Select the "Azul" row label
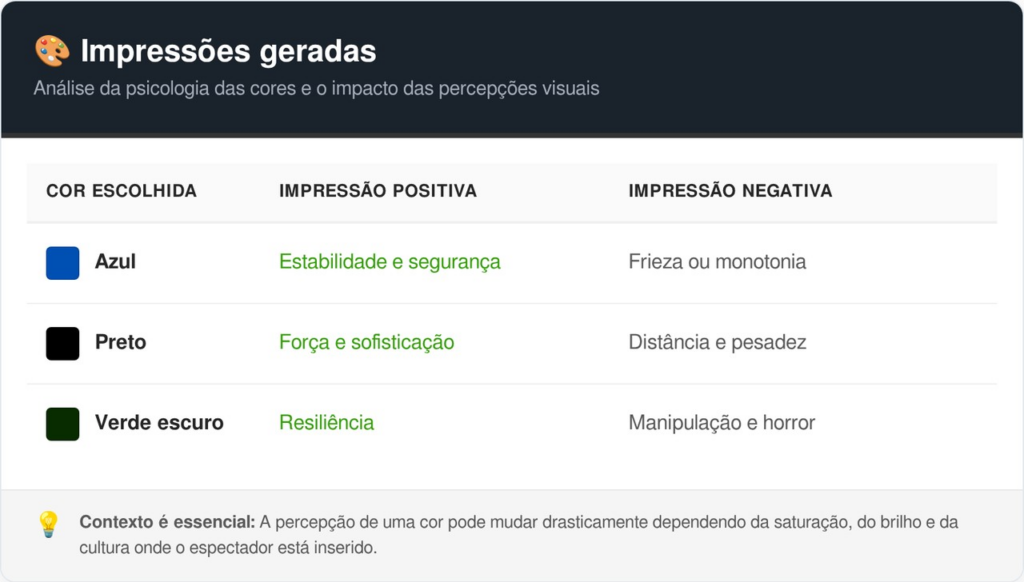1024x582 pixels. point(115,262)
